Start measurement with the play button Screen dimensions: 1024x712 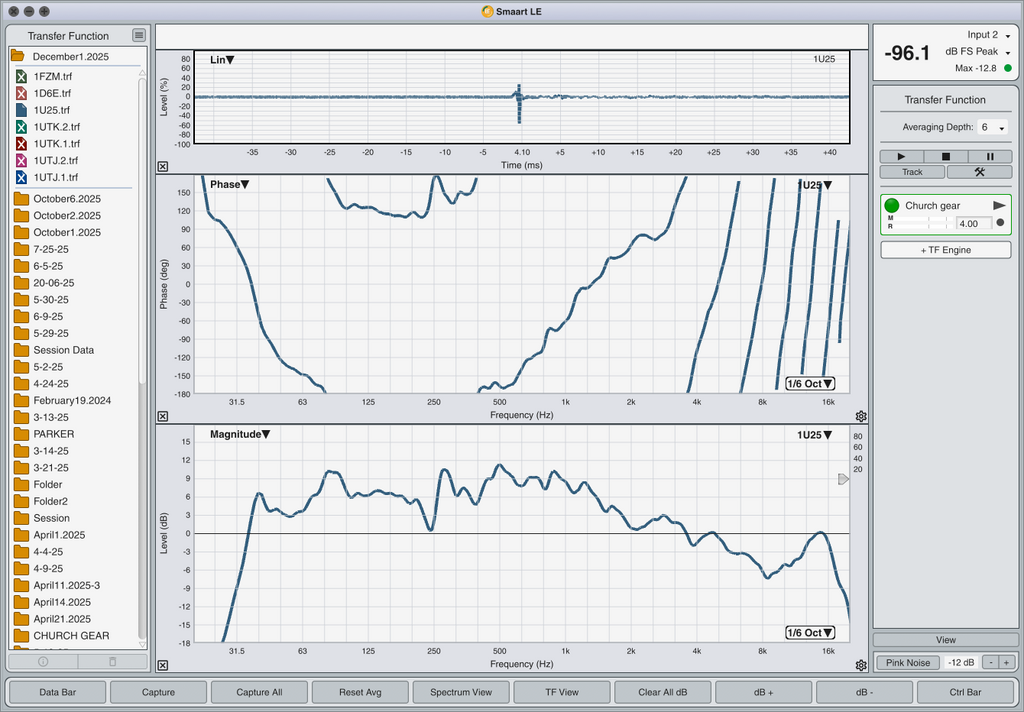[902, 156]
